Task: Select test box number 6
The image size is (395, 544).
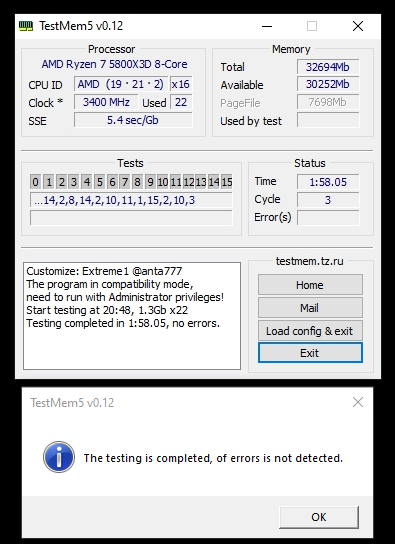Action: (112, 182)
